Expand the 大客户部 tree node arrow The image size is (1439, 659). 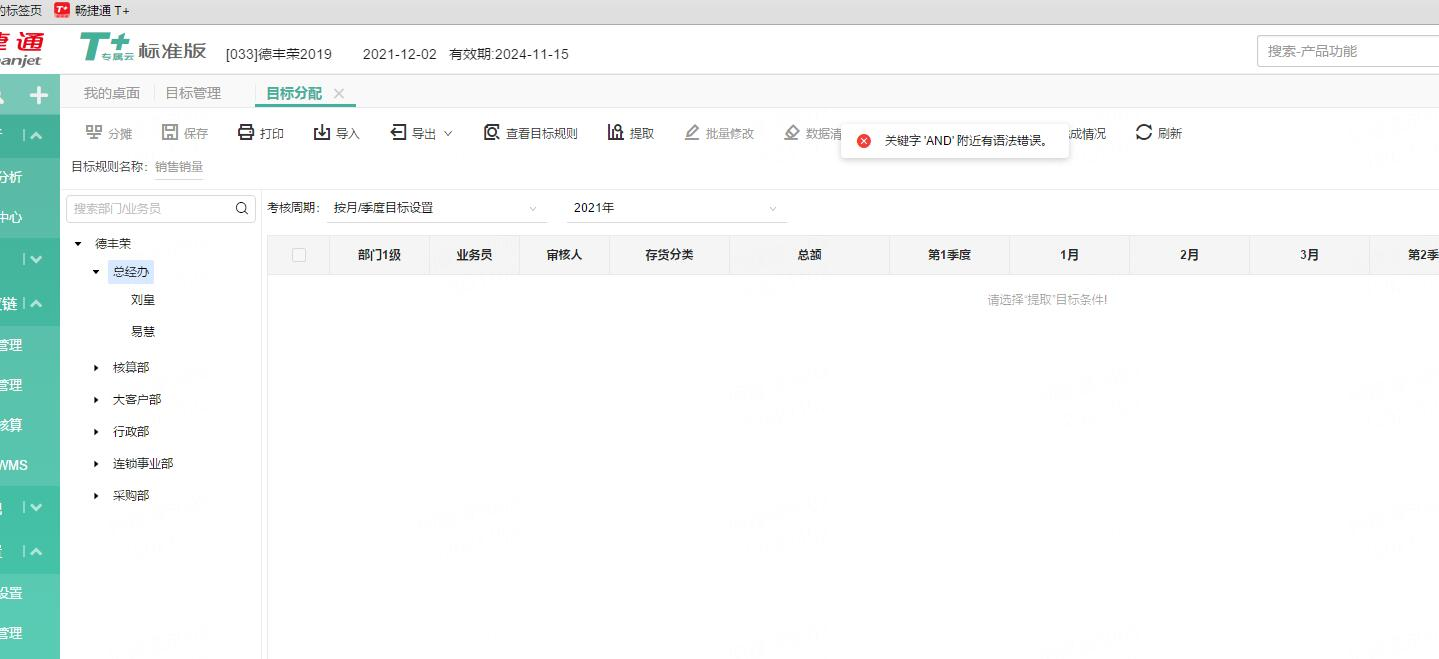(96, 400)
